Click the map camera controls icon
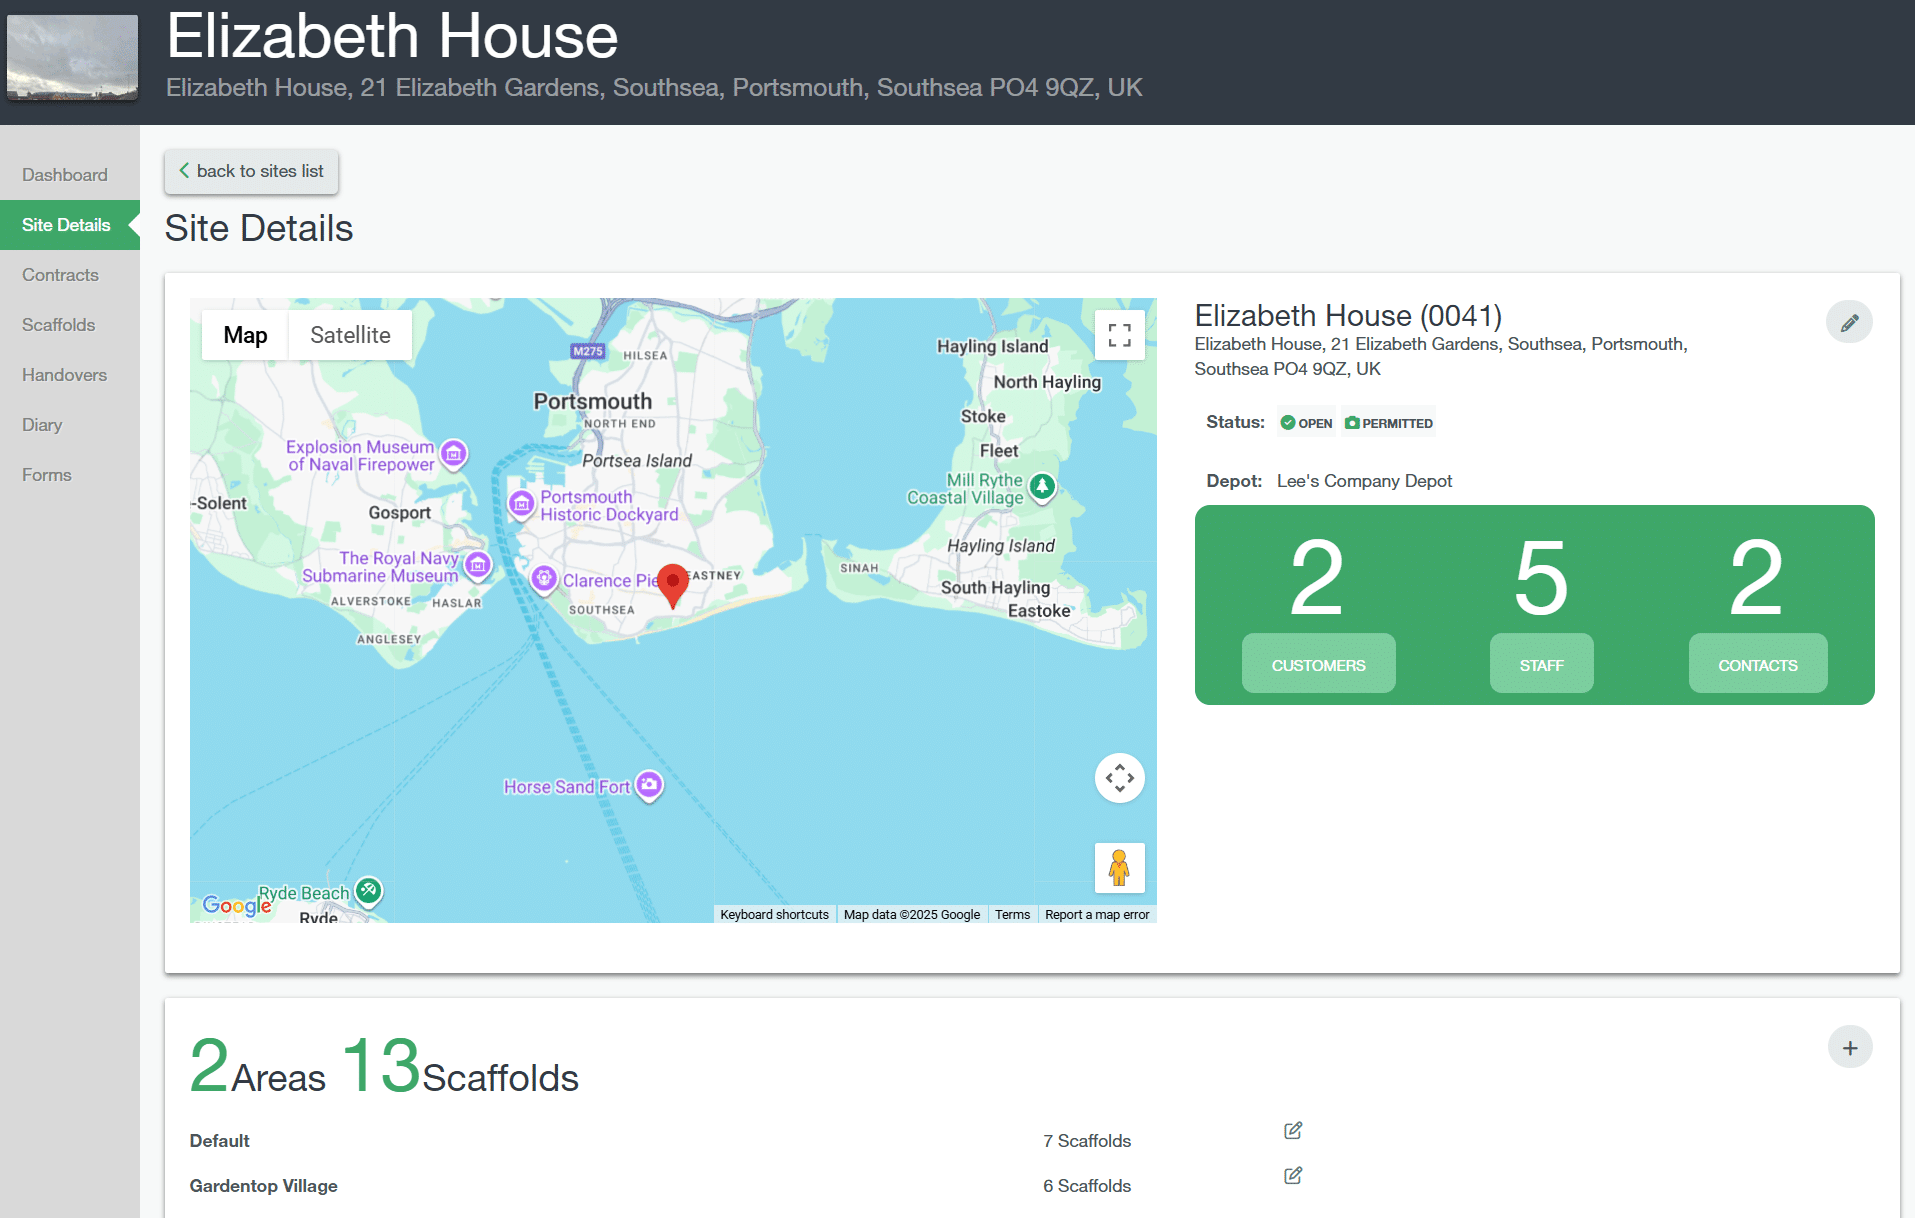 click(x=1119, y=778)
